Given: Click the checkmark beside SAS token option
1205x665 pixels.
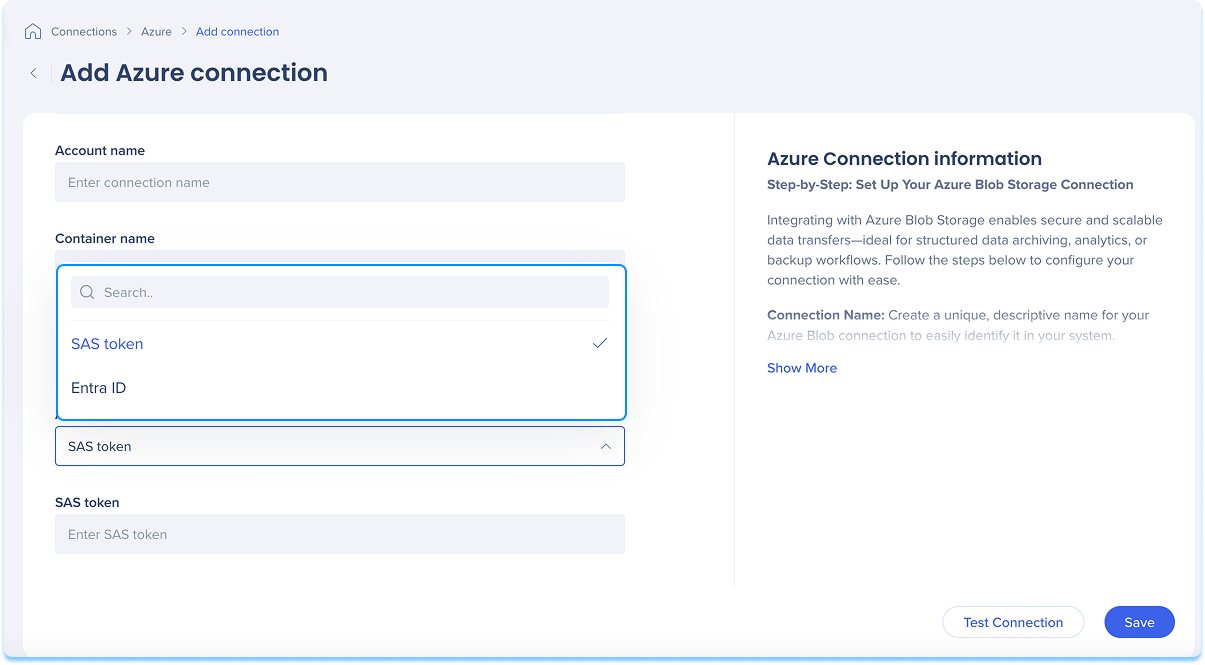Looking at the screenshot, I should 600,343.
